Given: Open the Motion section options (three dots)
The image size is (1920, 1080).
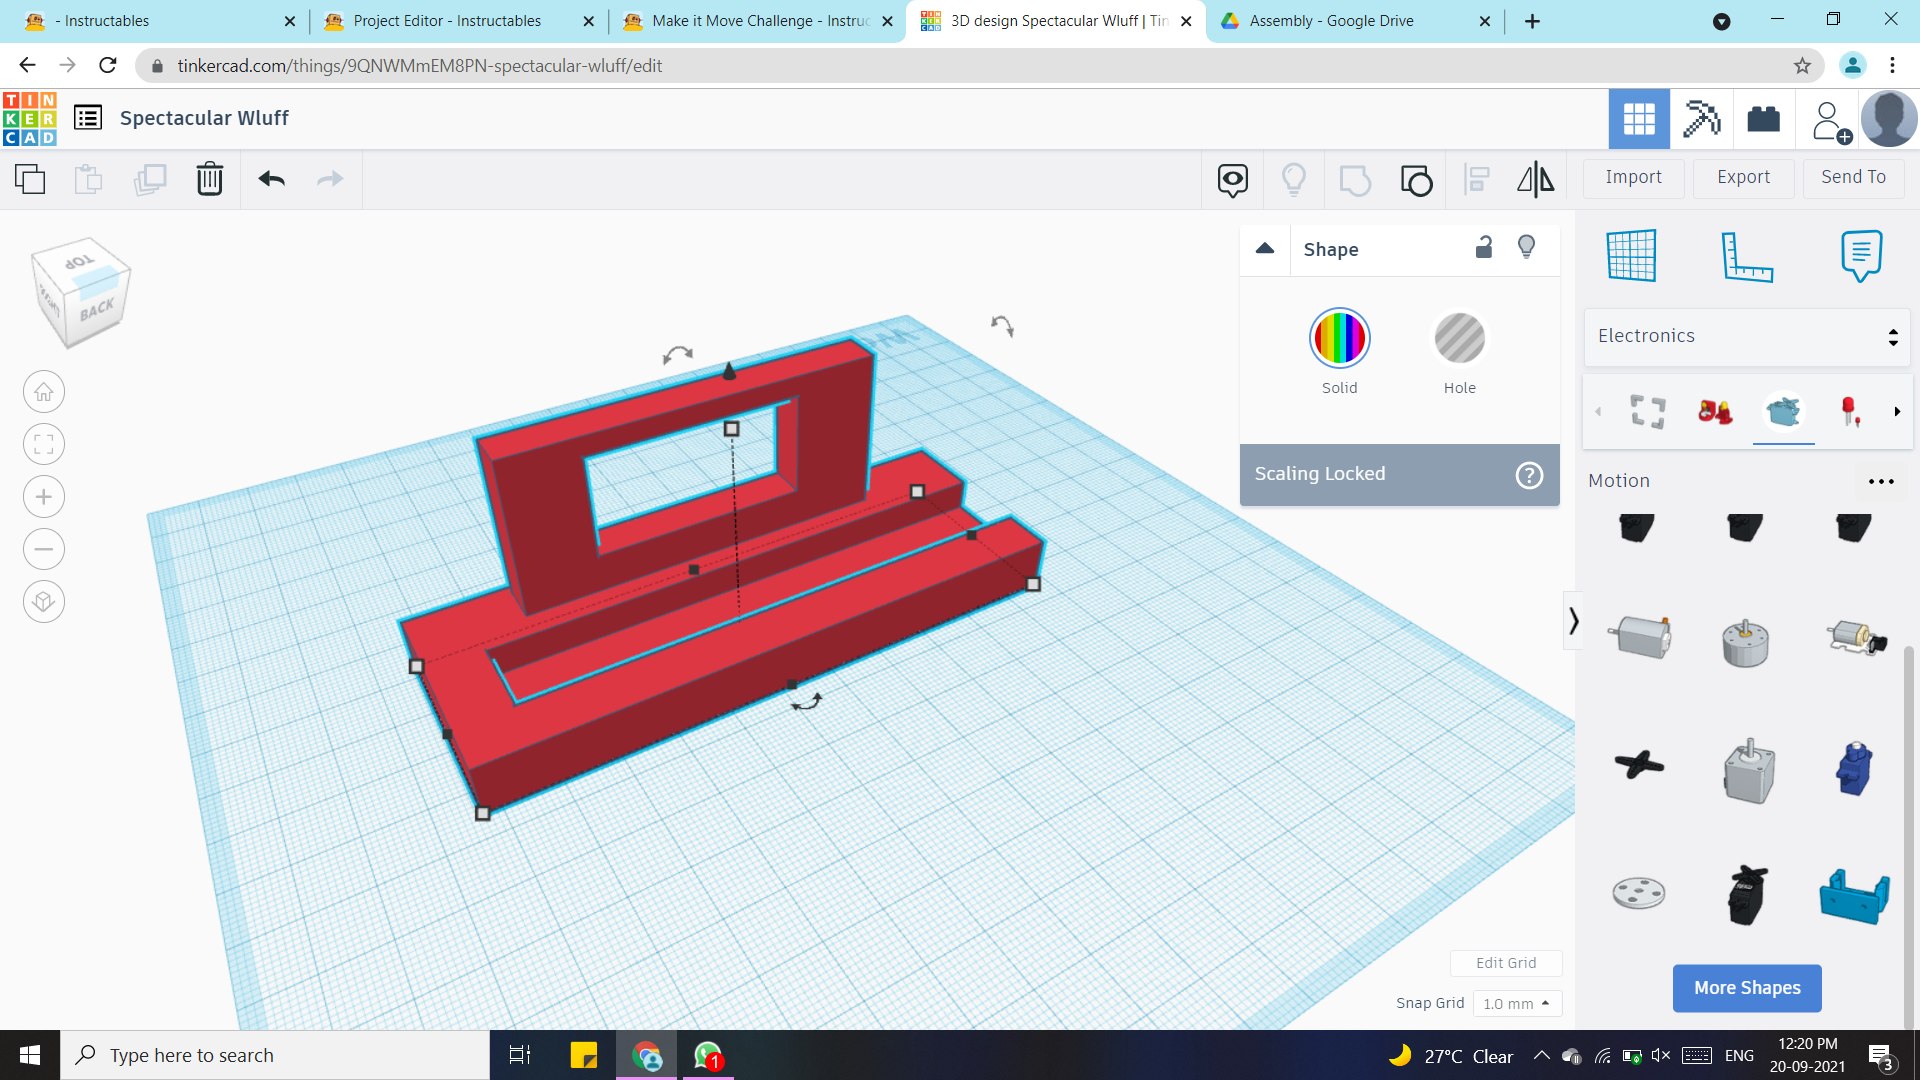Looking at the screenshot, I should pos(1881,481).
